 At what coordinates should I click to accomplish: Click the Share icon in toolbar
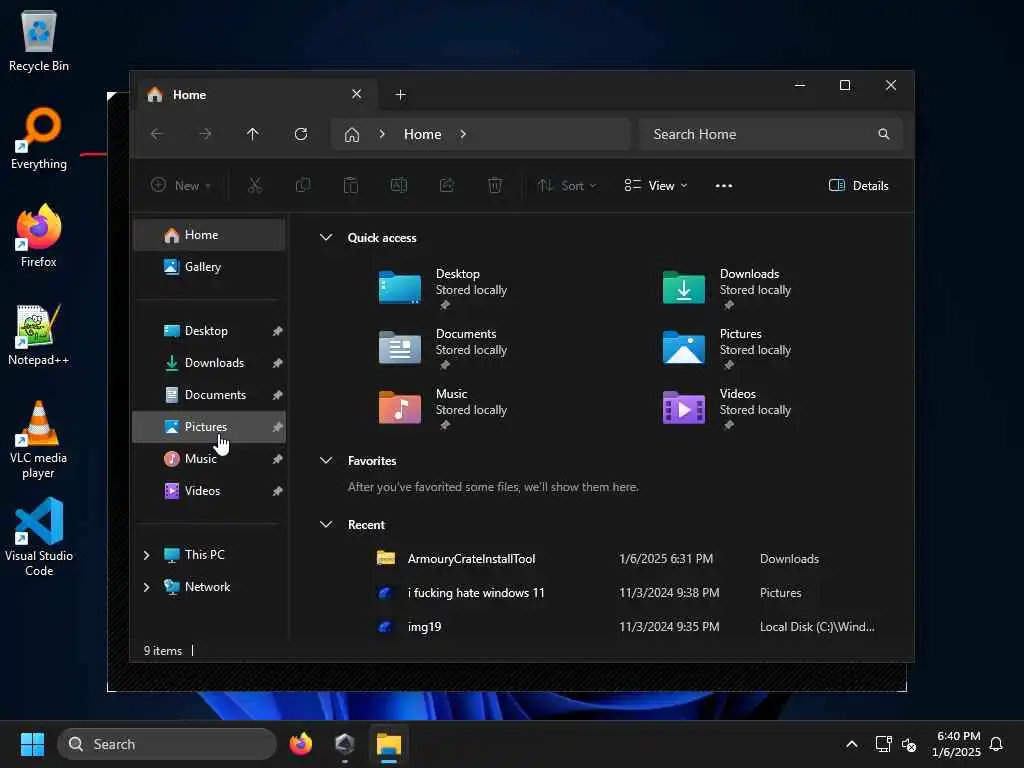pyautogui.click(x=447, y=185)
